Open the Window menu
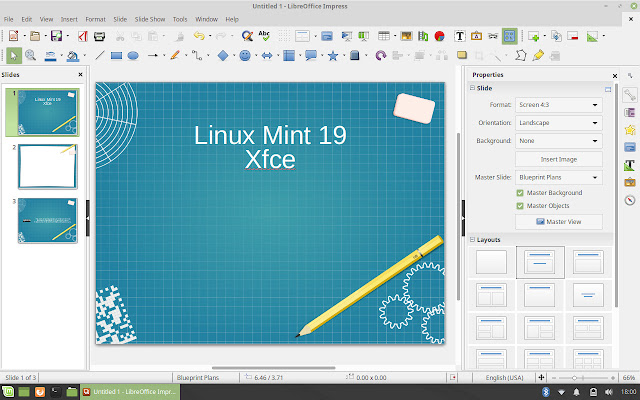This screenshot has width=640, height=400. (206, 19)
